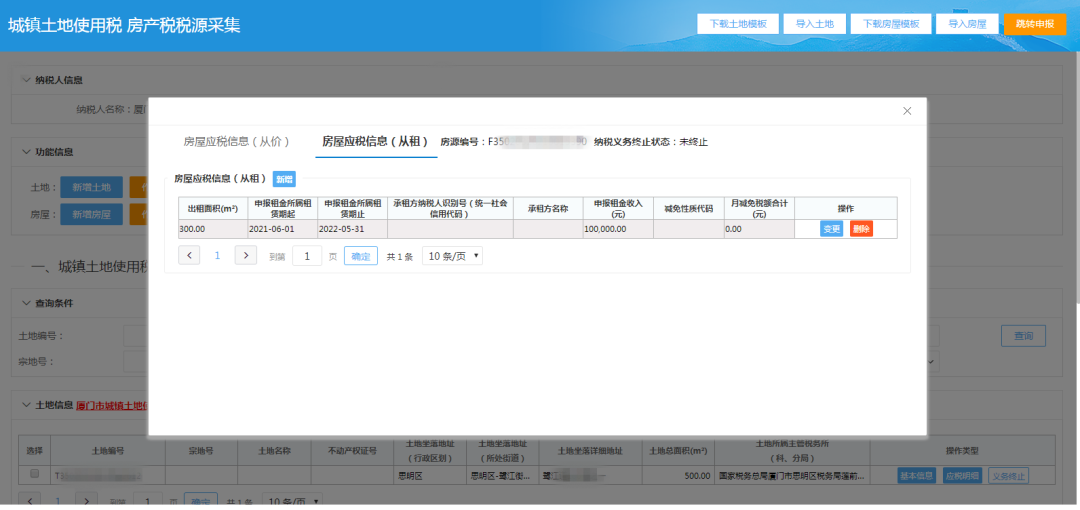The width and height of the screenshot is (1080, 510).
Task: Click 应税明细 in the land row
Action: coord(962,476)
